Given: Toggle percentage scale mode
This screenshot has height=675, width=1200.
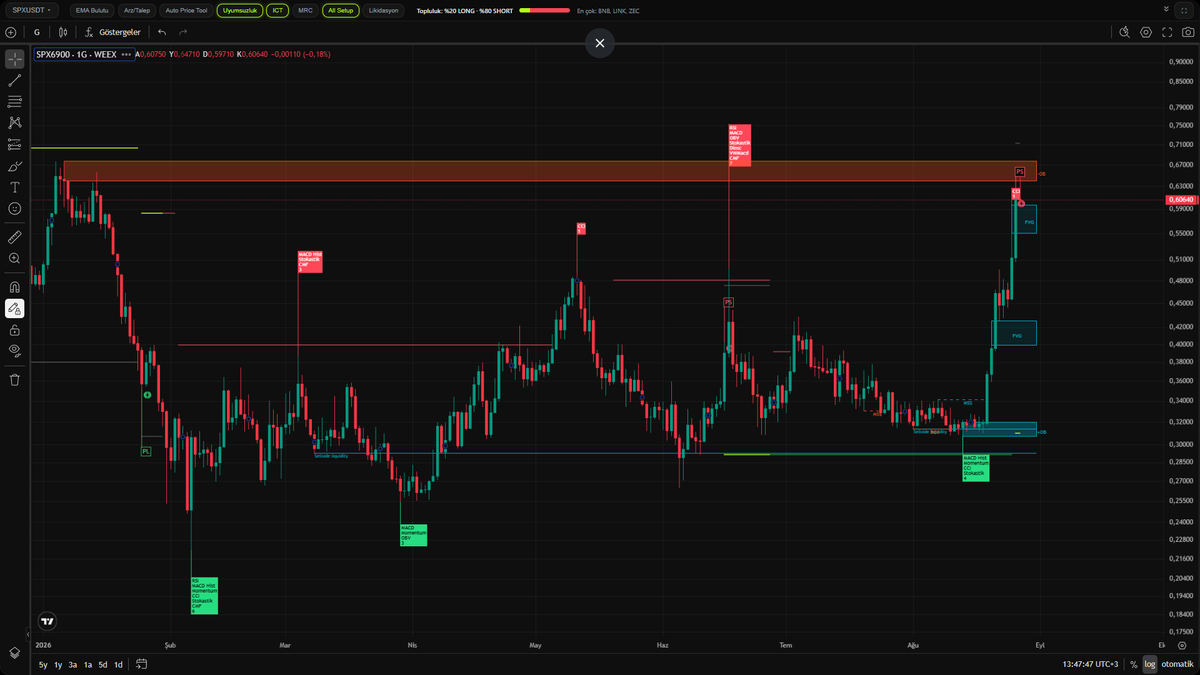Looking at the screenshot, I should [1134, 664].
